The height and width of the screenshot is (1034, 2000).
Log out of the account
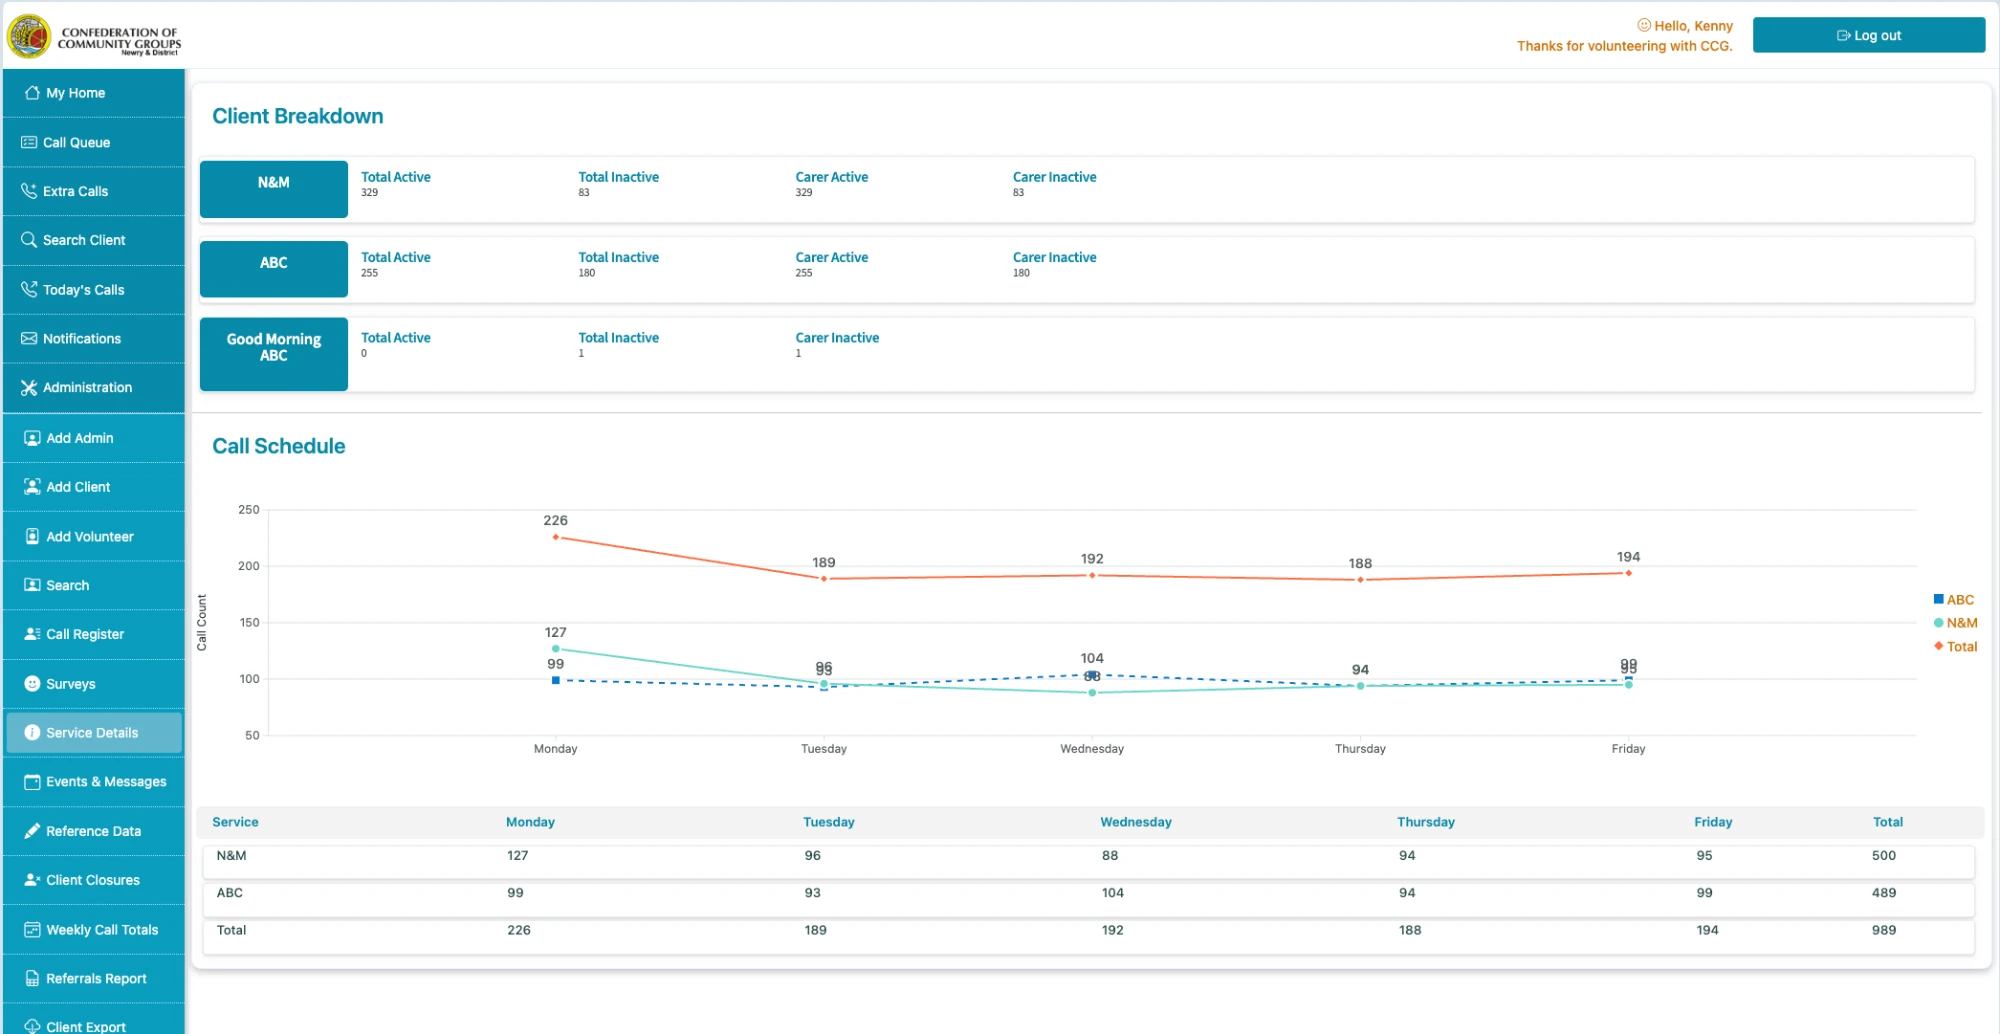tap(1869, 35)
